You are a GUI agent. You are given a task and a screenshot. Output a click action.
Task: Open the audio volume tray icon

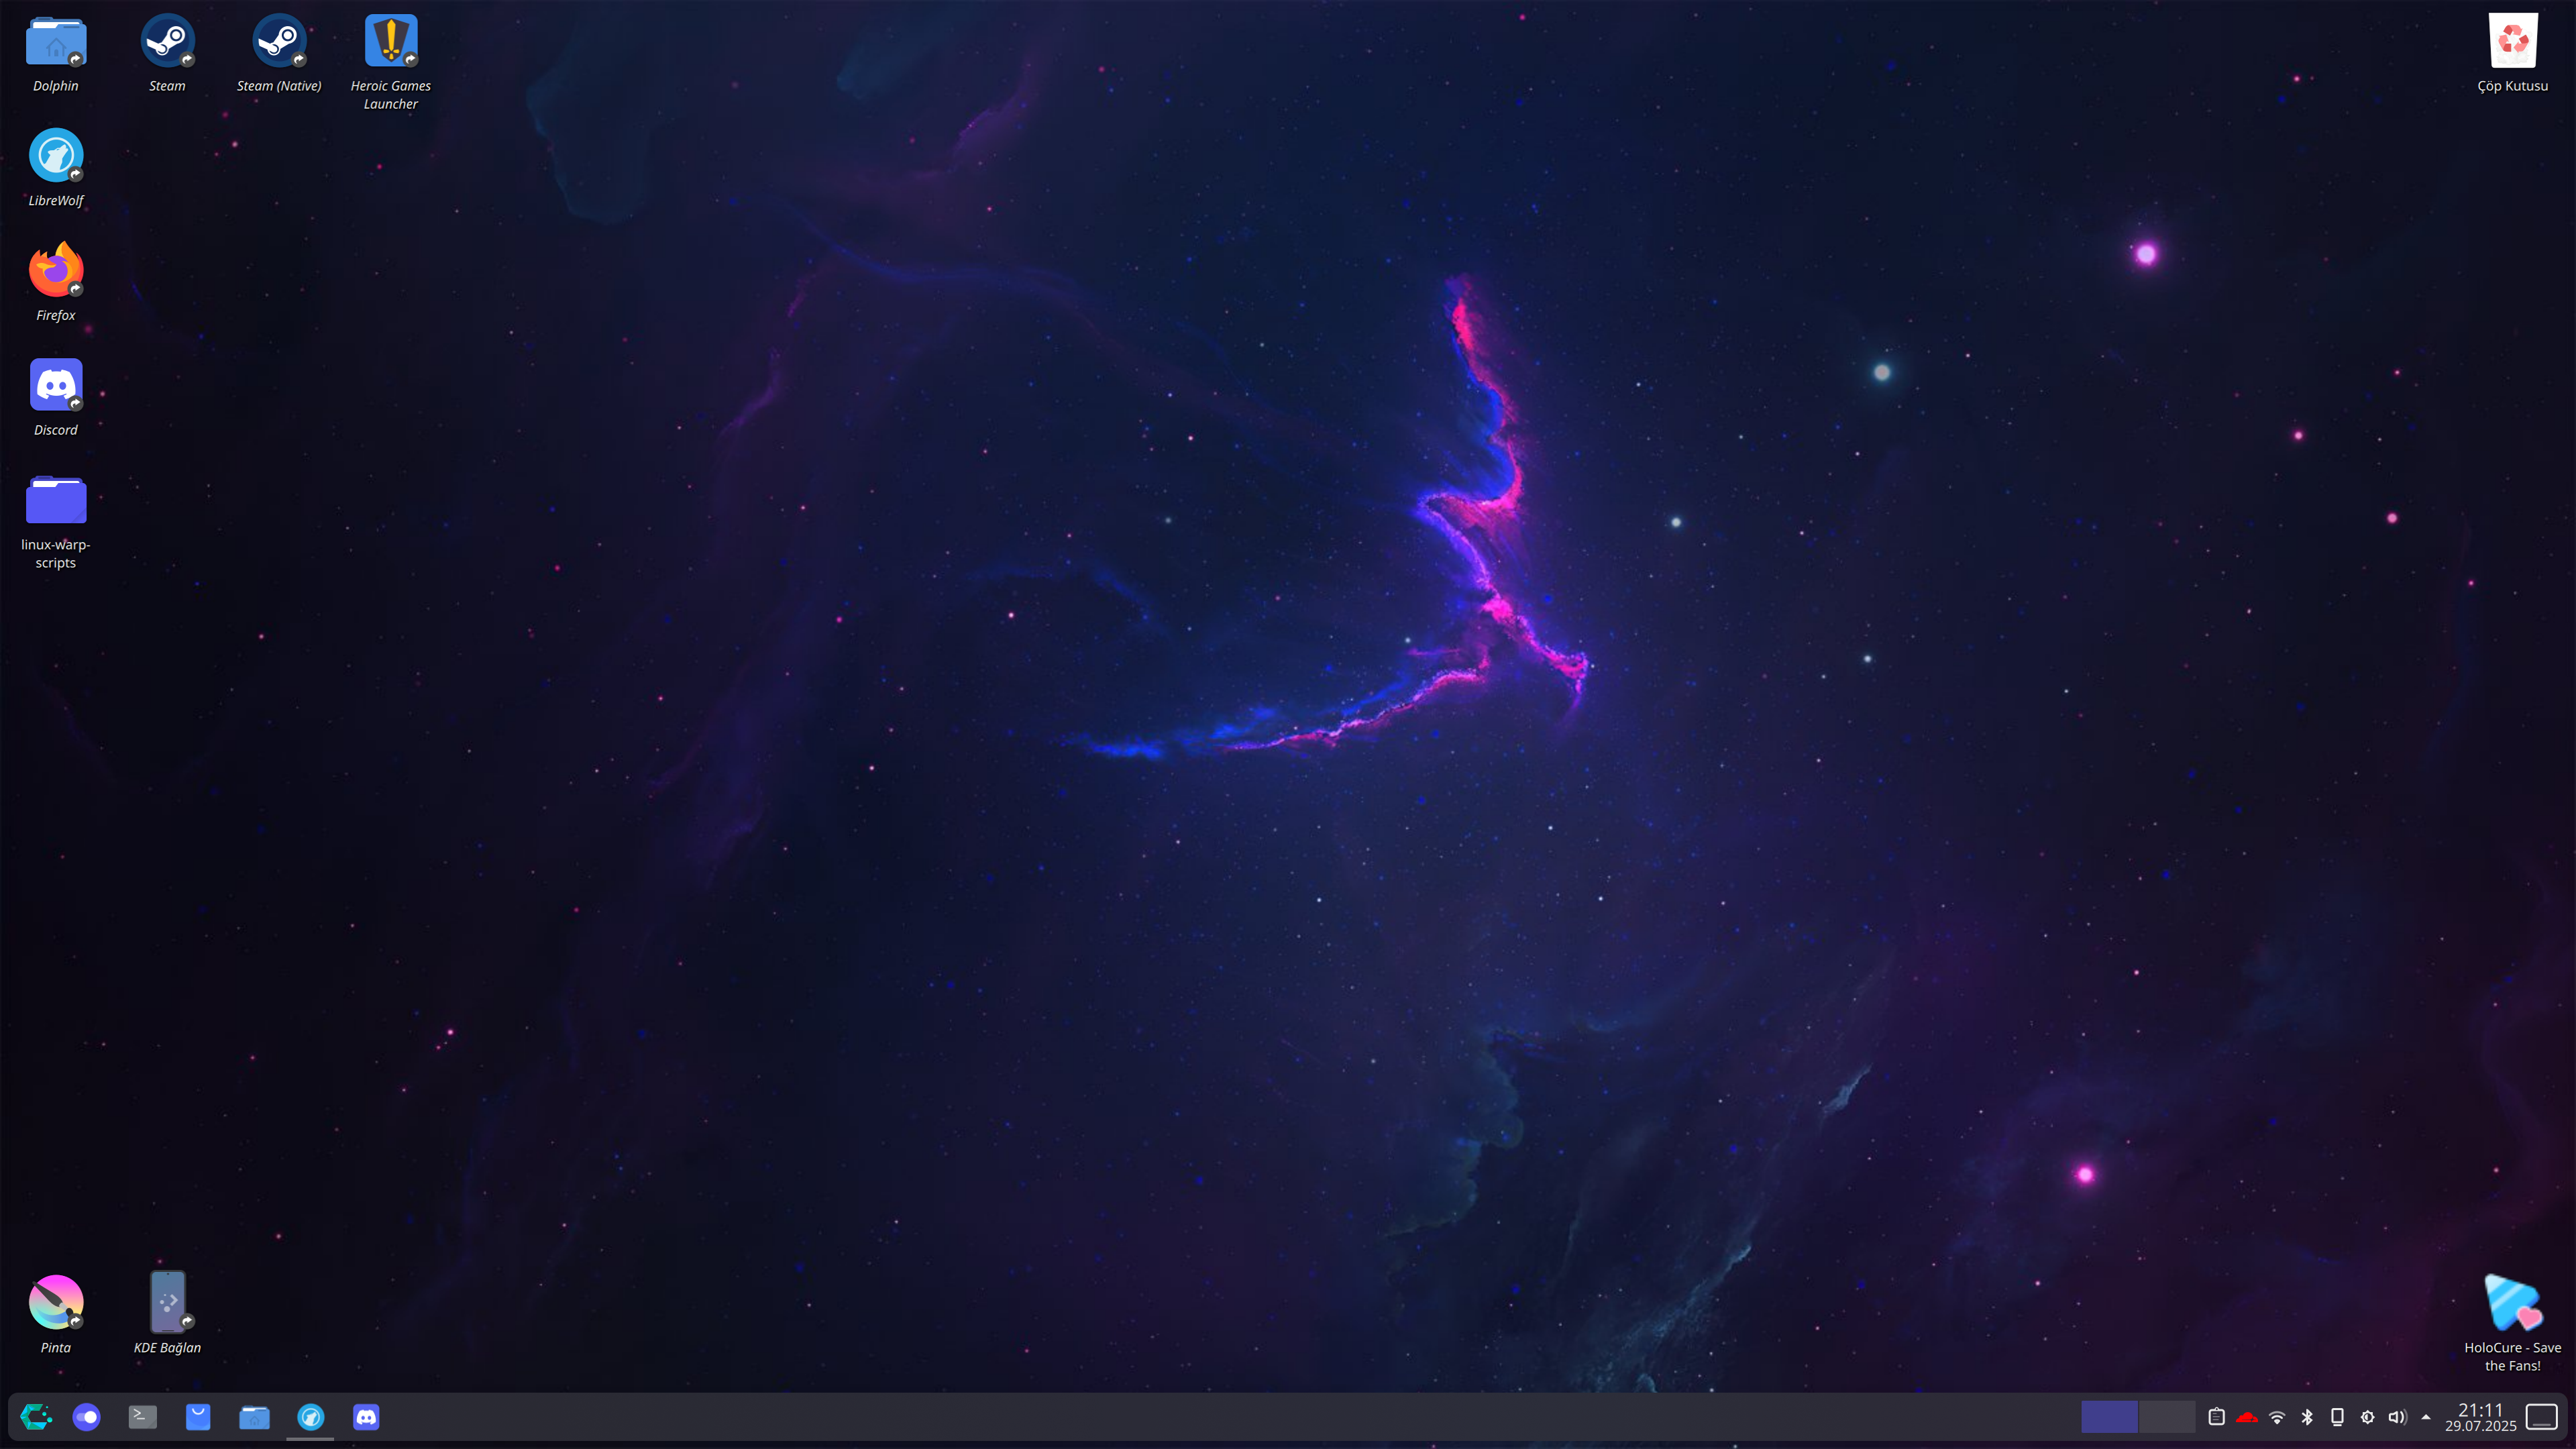2397,1417
